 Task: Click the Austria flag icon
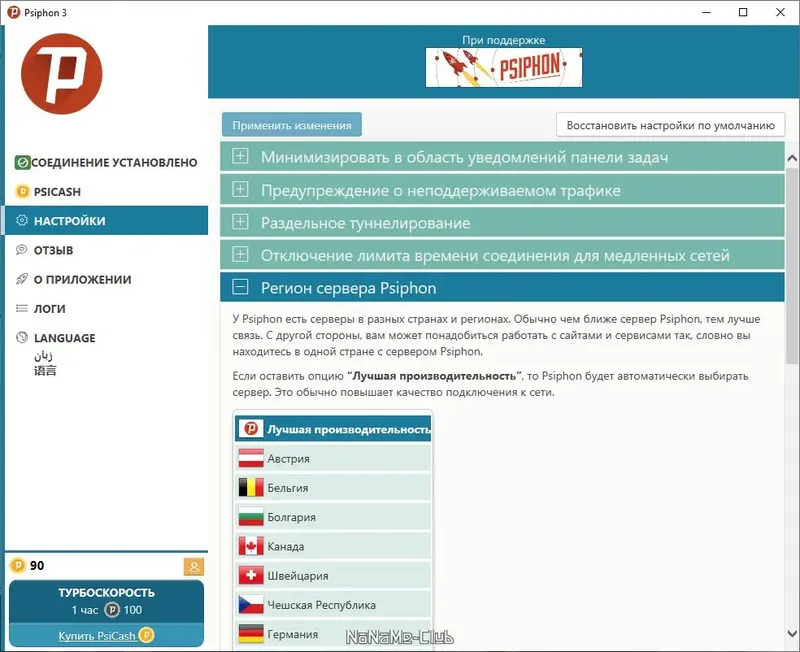(x=251, y=459)
